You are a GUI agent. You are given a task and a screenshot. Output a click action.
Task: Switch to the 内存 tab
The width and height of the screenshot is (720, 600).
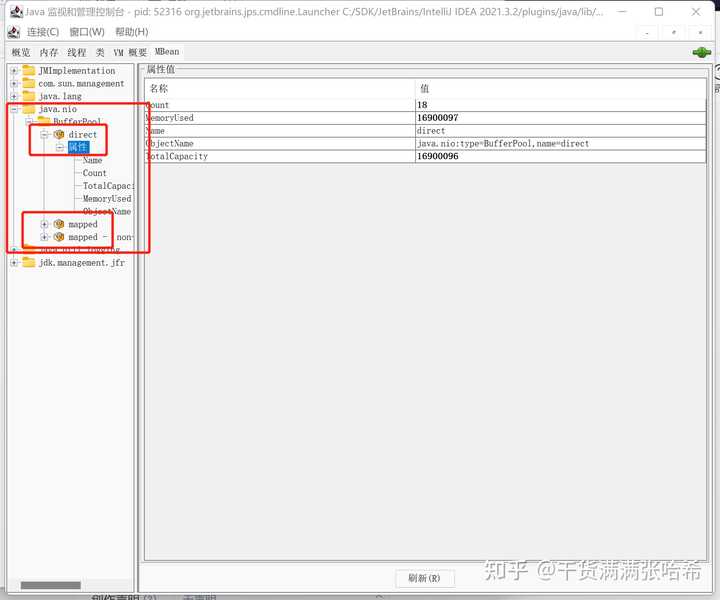pyautogui.click(x=49, y=52)
